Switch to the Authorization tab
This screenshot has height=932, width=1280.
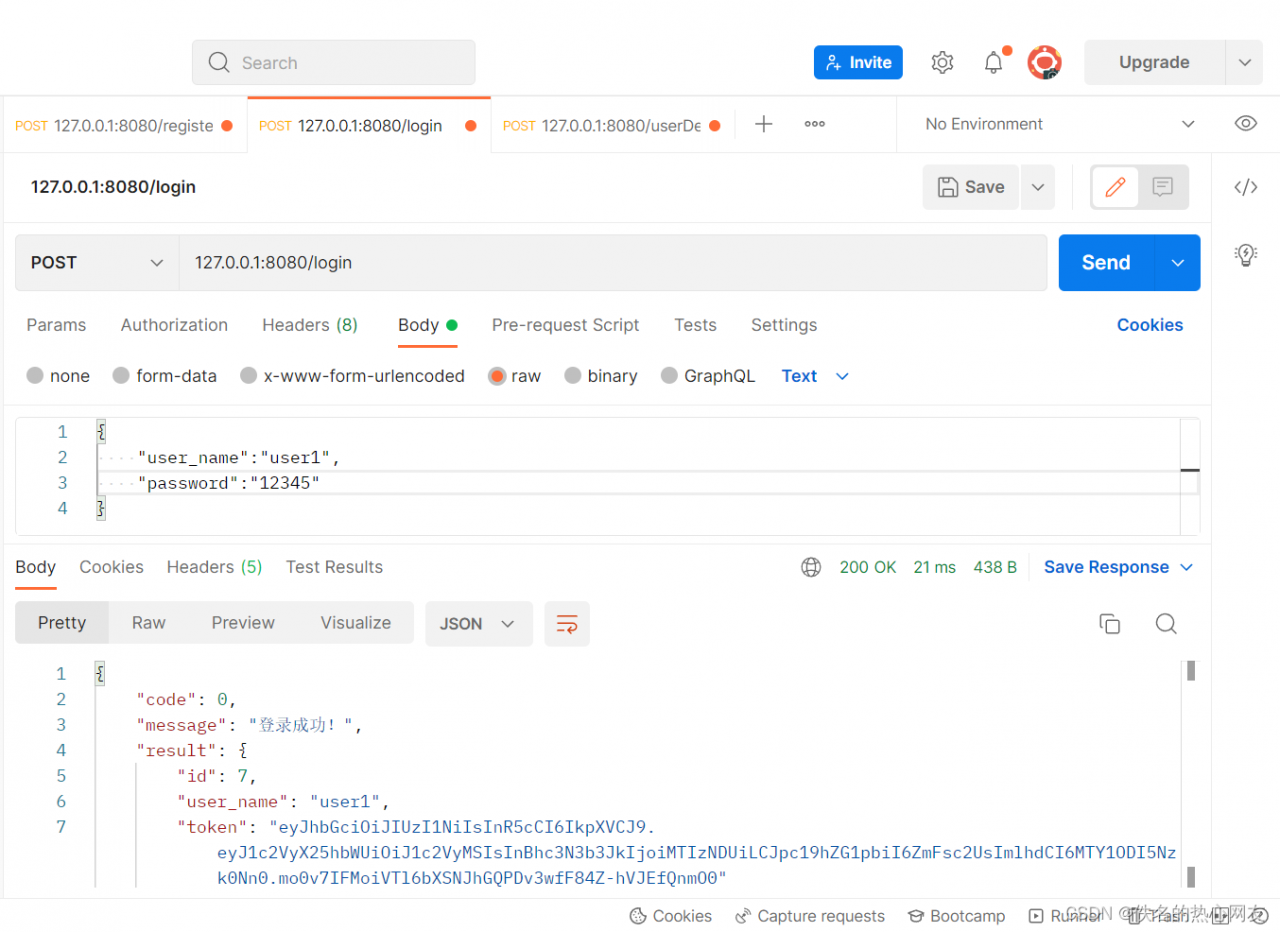(174, 325)
